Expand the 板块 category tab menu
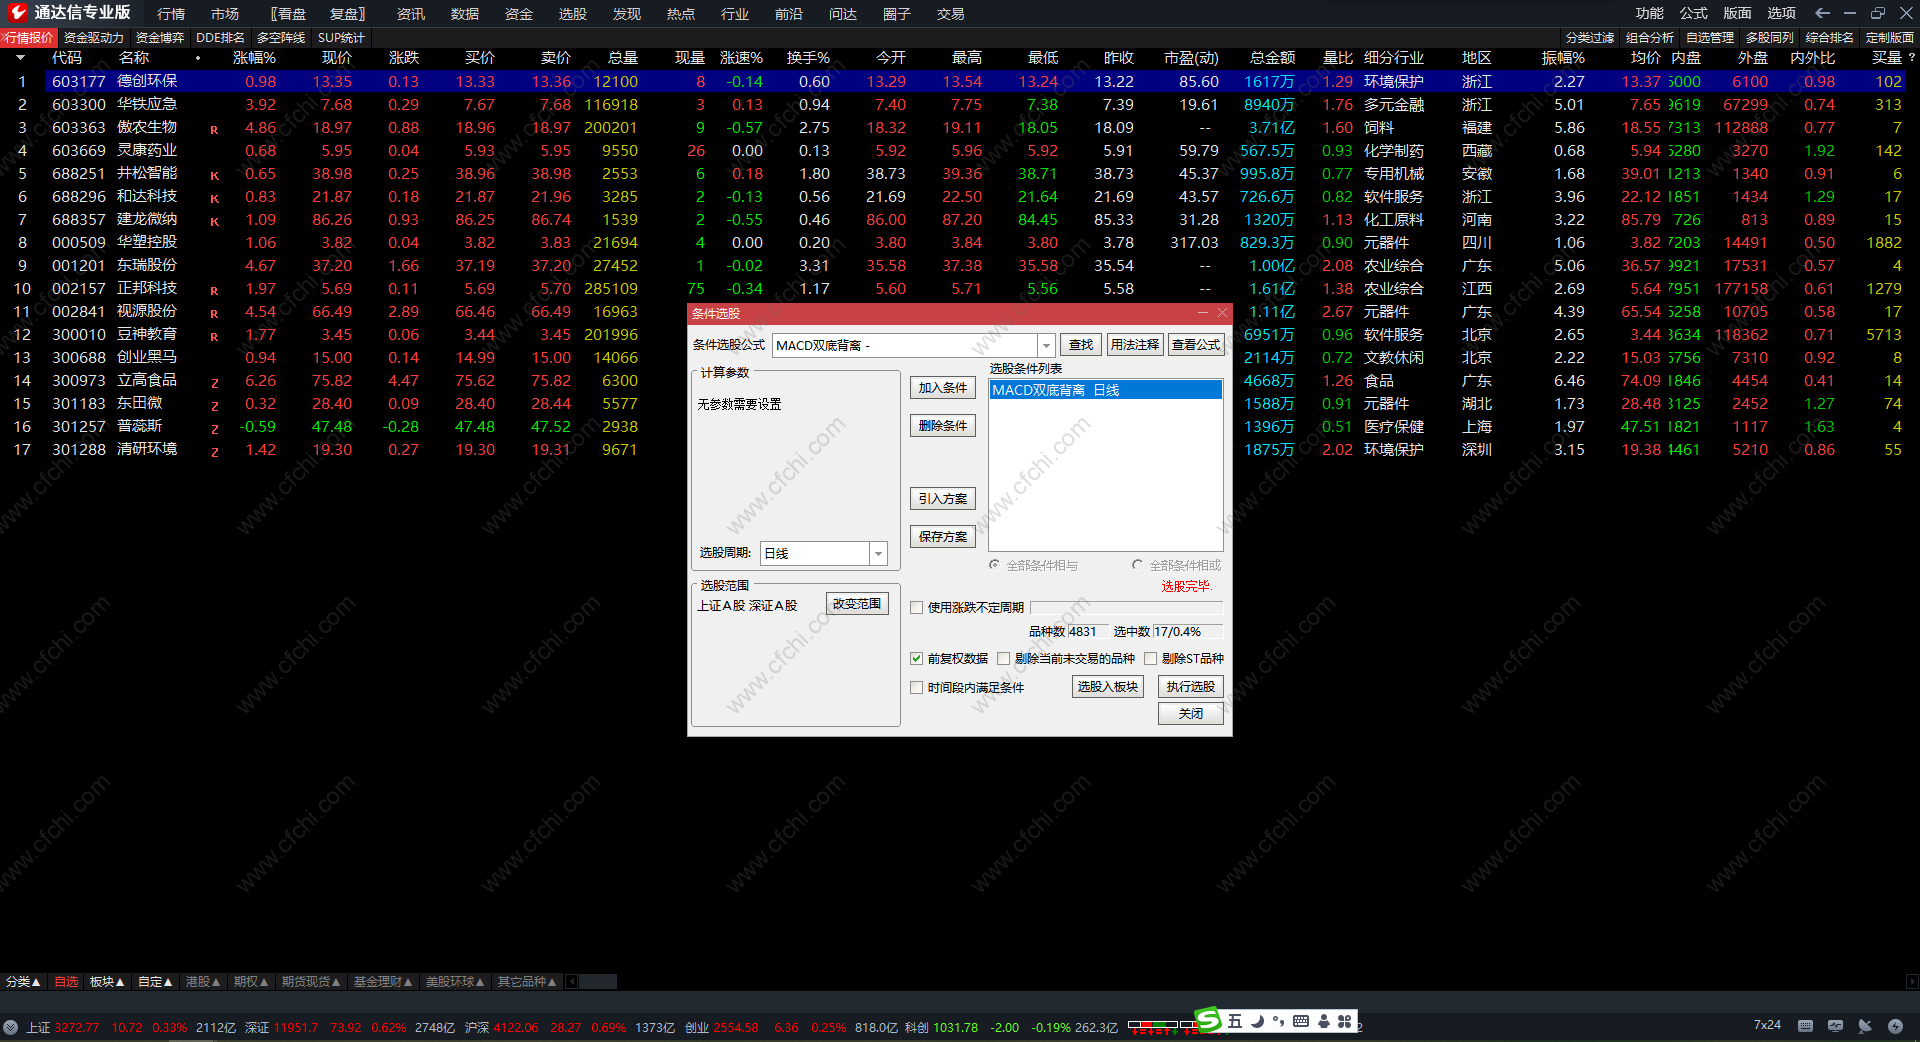The width and height of the screenshot is (1920, 1042). pyautogui.click(x=107, y=982)
